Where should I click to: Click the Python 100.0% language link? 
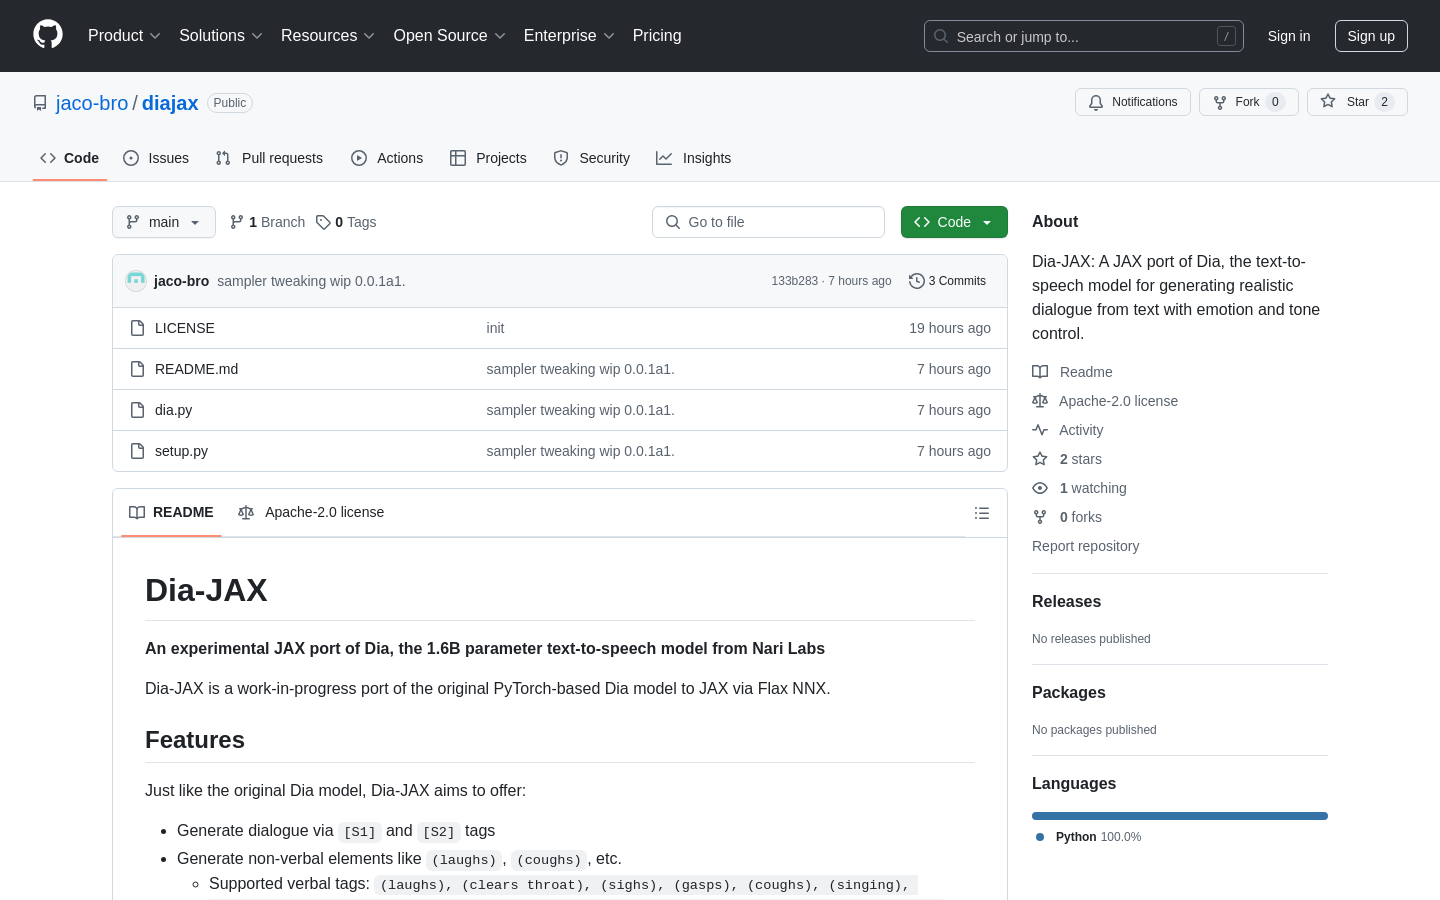tap(1088, 837)
